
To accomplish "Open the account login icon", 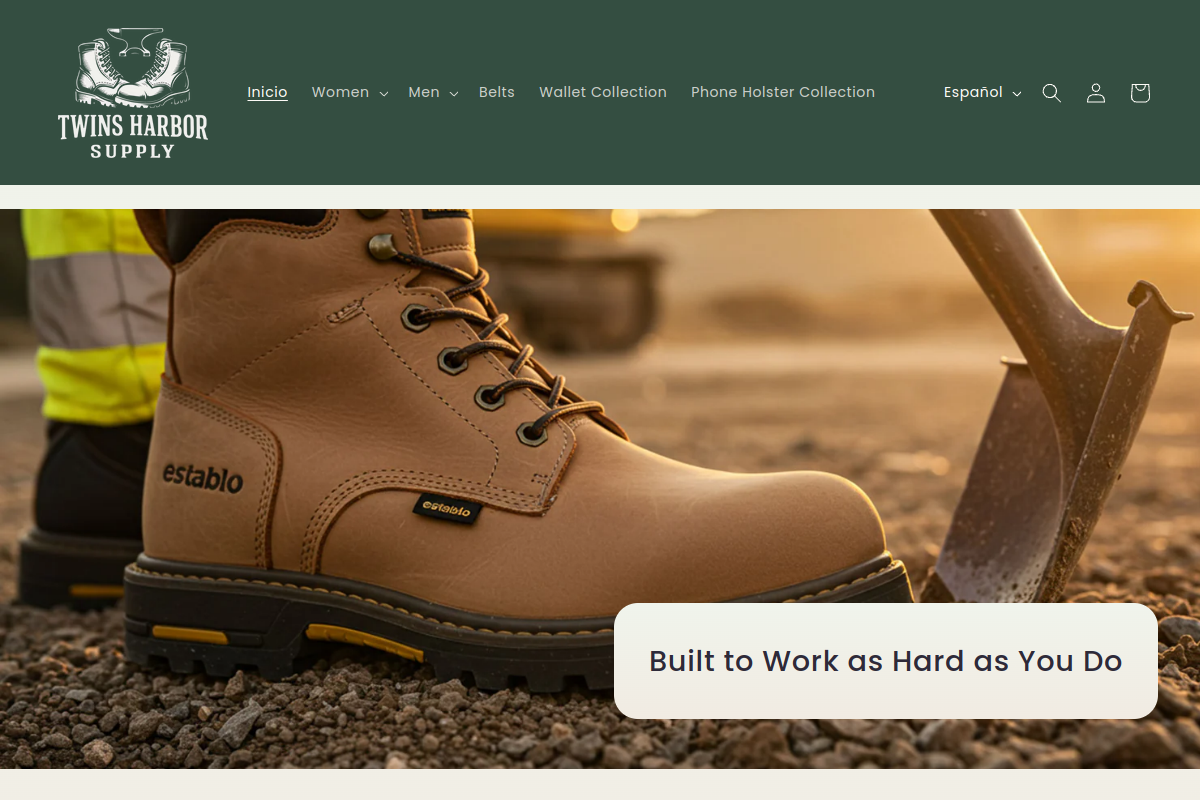I will (x=1096, y=93).
